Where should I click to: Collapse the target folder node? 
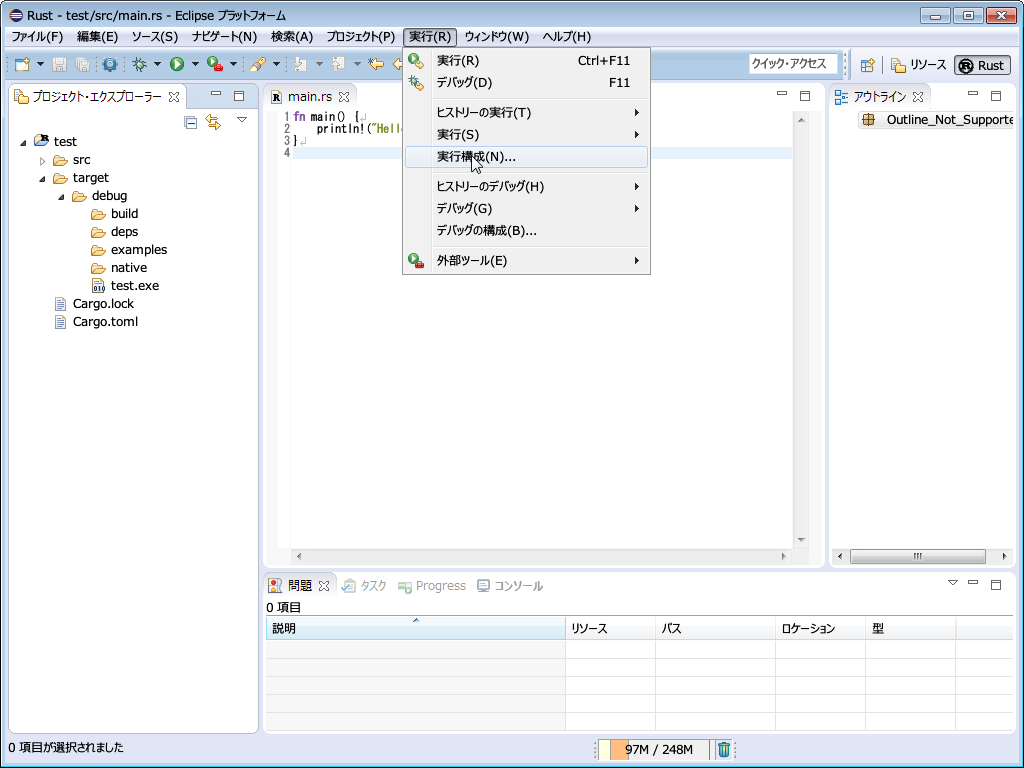click(42, 178)
